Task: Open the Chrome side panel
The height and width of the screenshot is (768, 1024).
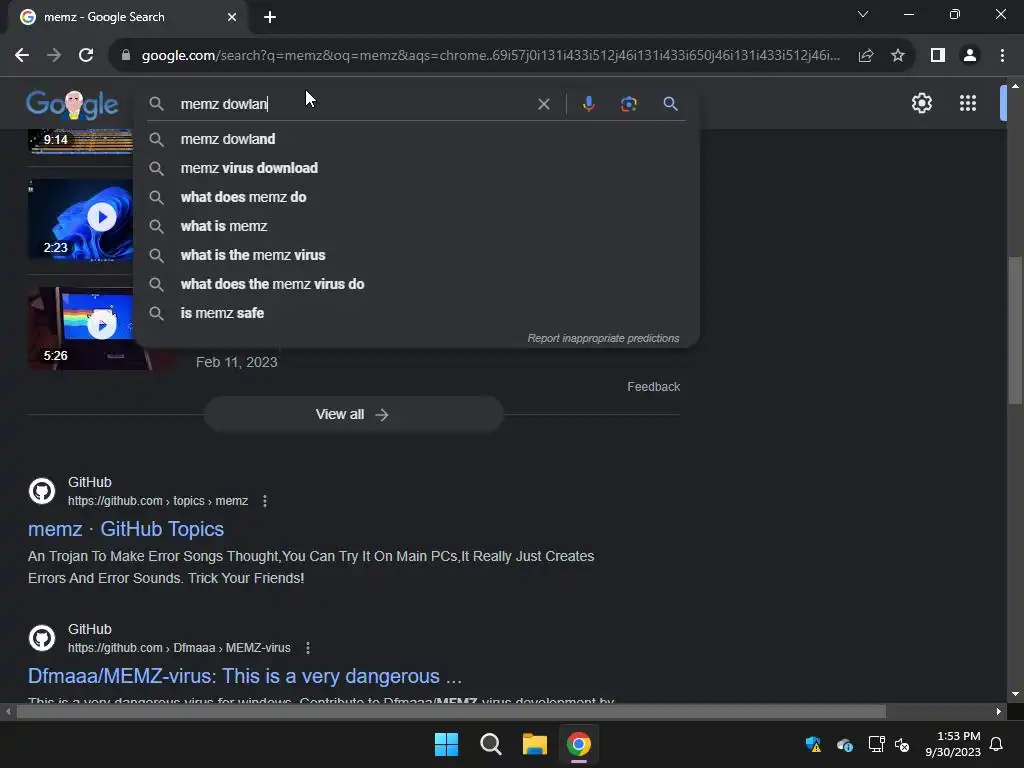Action: [938, 56]
